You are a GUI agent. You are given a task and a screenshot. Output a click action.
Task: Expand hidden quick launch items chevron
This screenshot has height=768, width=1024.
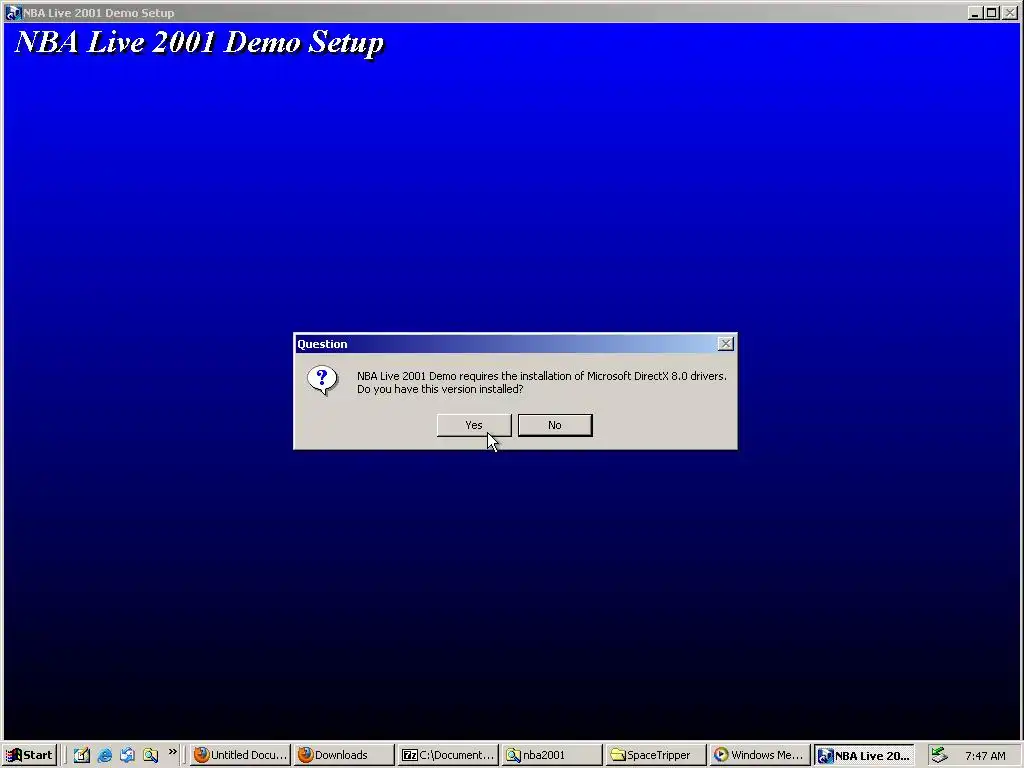(172, 752)
